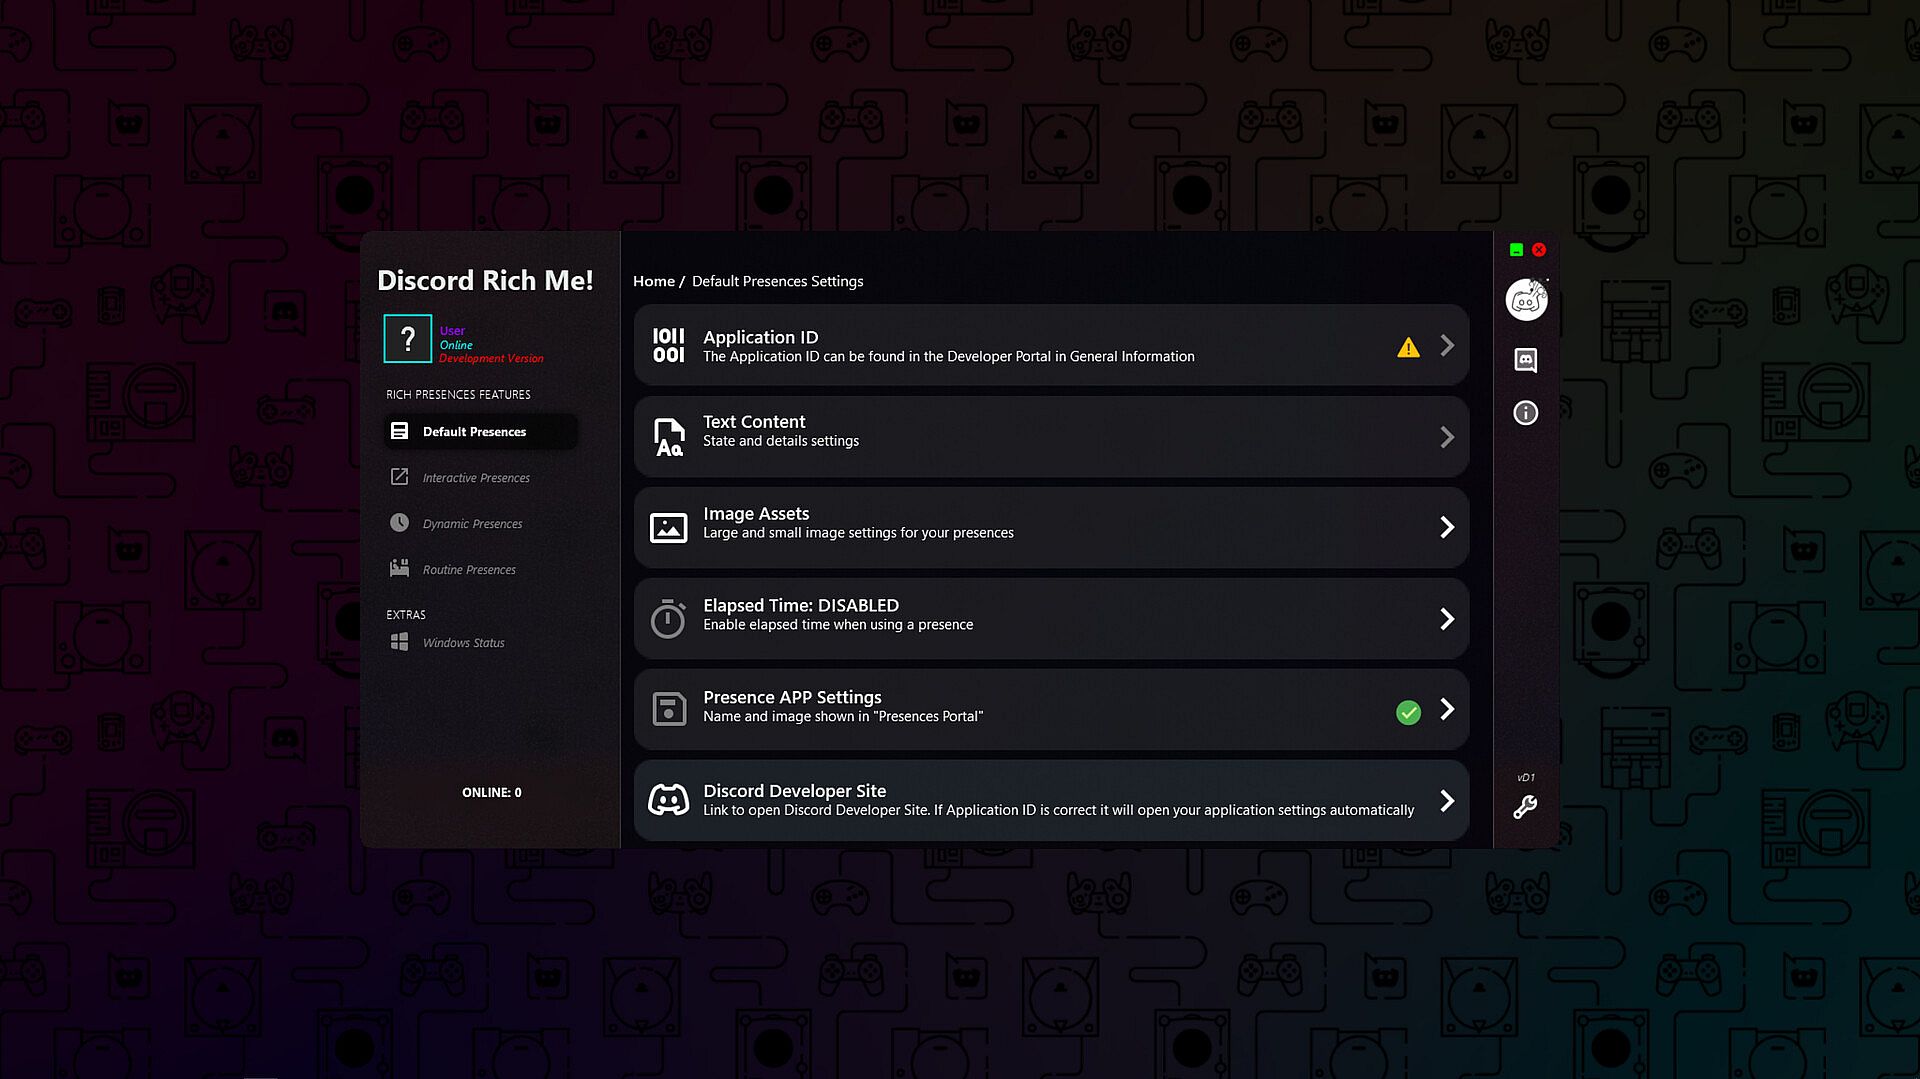Screen dimensions: 1920x1079
Task: Click the Default Presences Settings breadcrumb
Action: click(777, 281)
